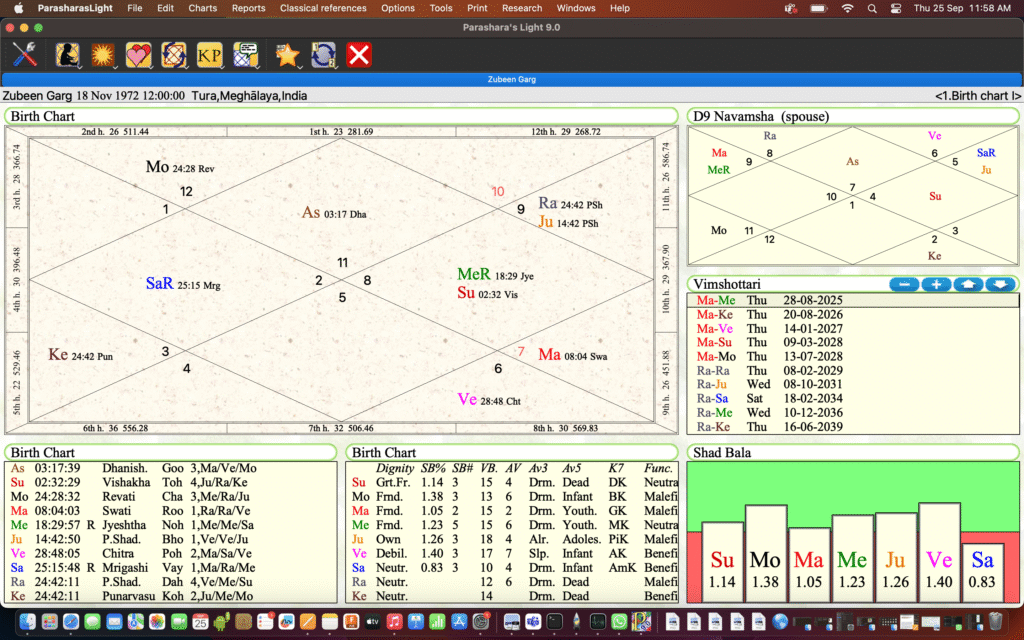Open the Research menu
Image resolution: width=1024 pixels, height=640 pixels.
click(x=522, y=8)
